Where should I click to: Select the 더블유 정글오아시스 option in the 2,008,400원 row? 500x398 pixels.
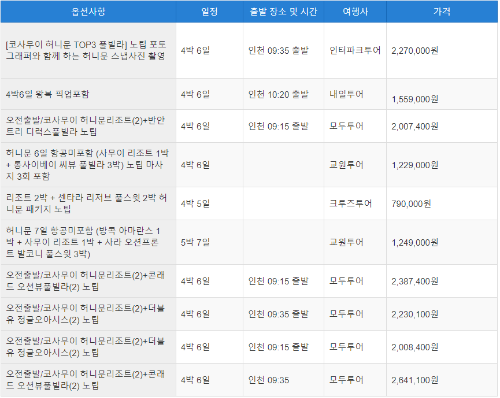85,347
